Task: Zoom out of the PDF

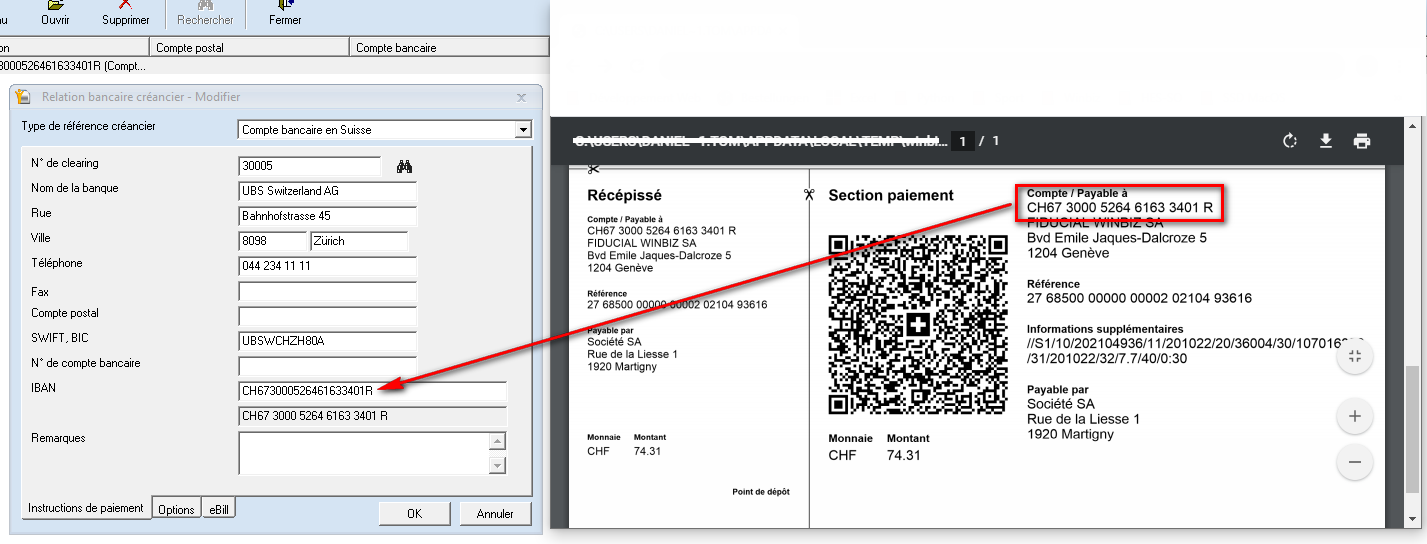Action: pos(1354,462)
